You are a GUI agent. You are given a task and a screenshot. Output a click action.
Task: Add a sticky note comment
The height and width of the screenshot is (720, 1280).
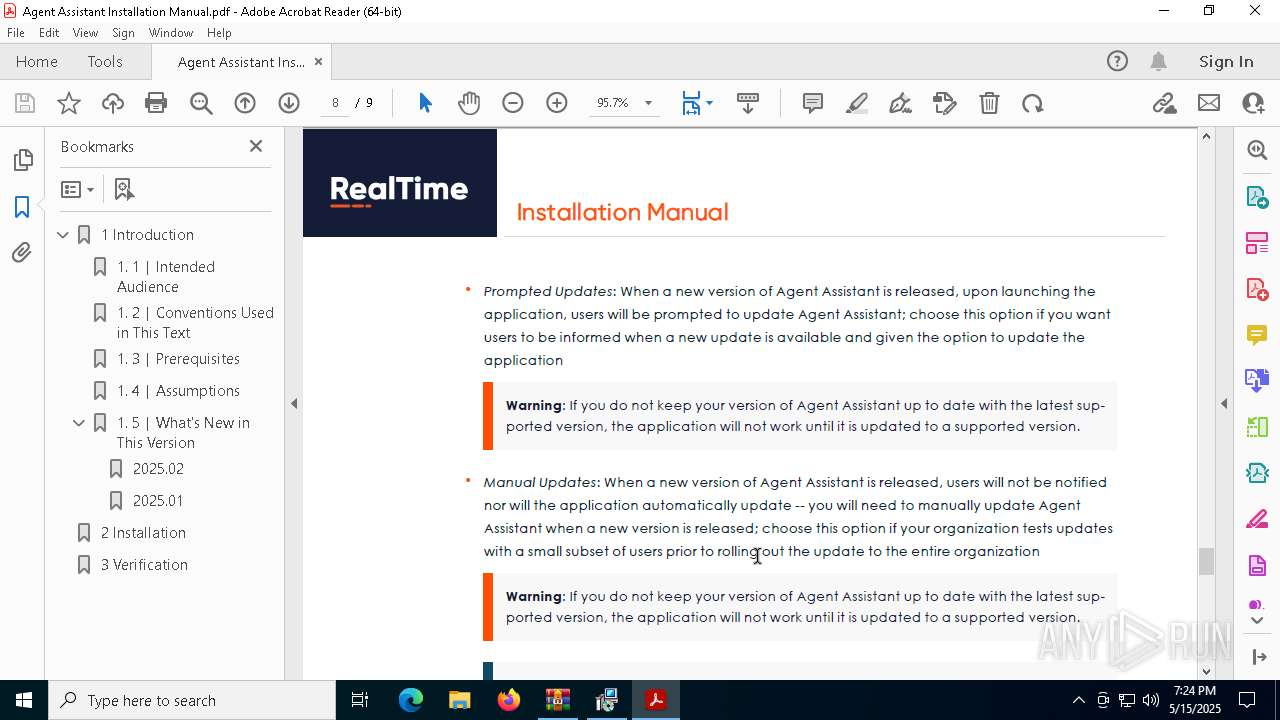813,103
